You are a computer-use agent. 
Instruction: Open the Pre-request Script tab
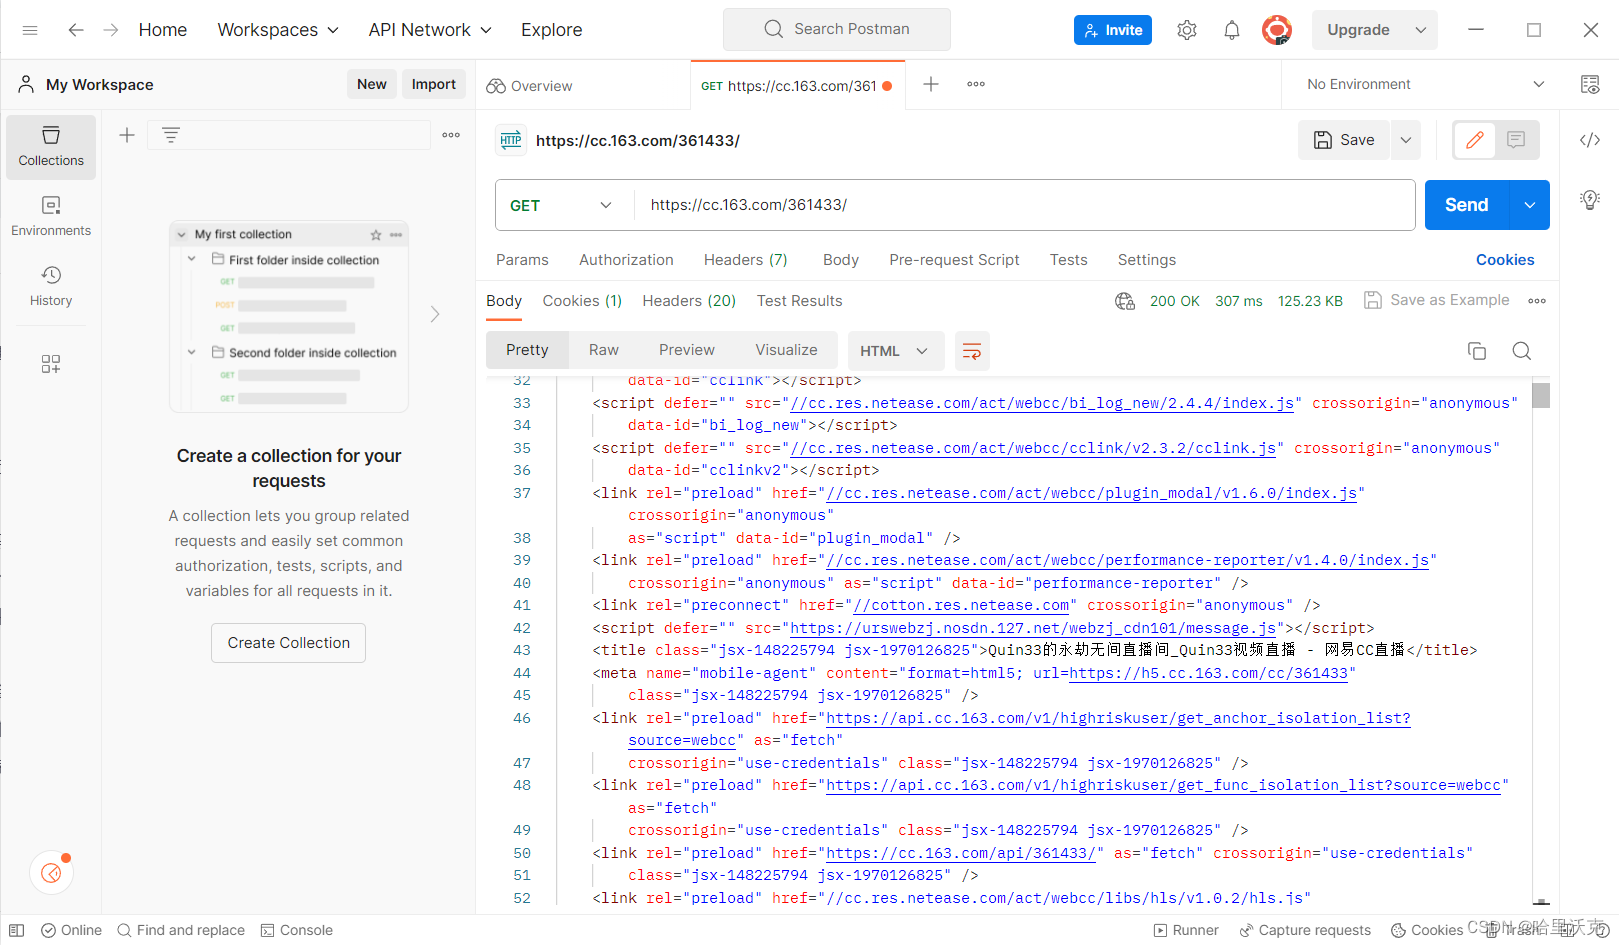pos(954,260)
